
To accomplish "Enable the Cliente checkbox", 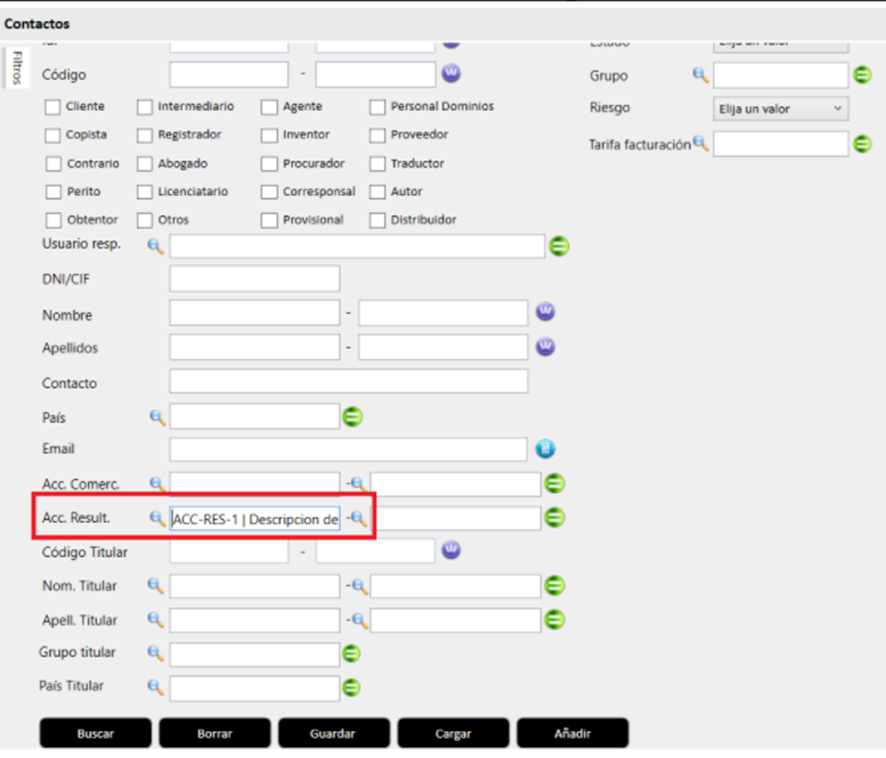I will pos(53,107).
